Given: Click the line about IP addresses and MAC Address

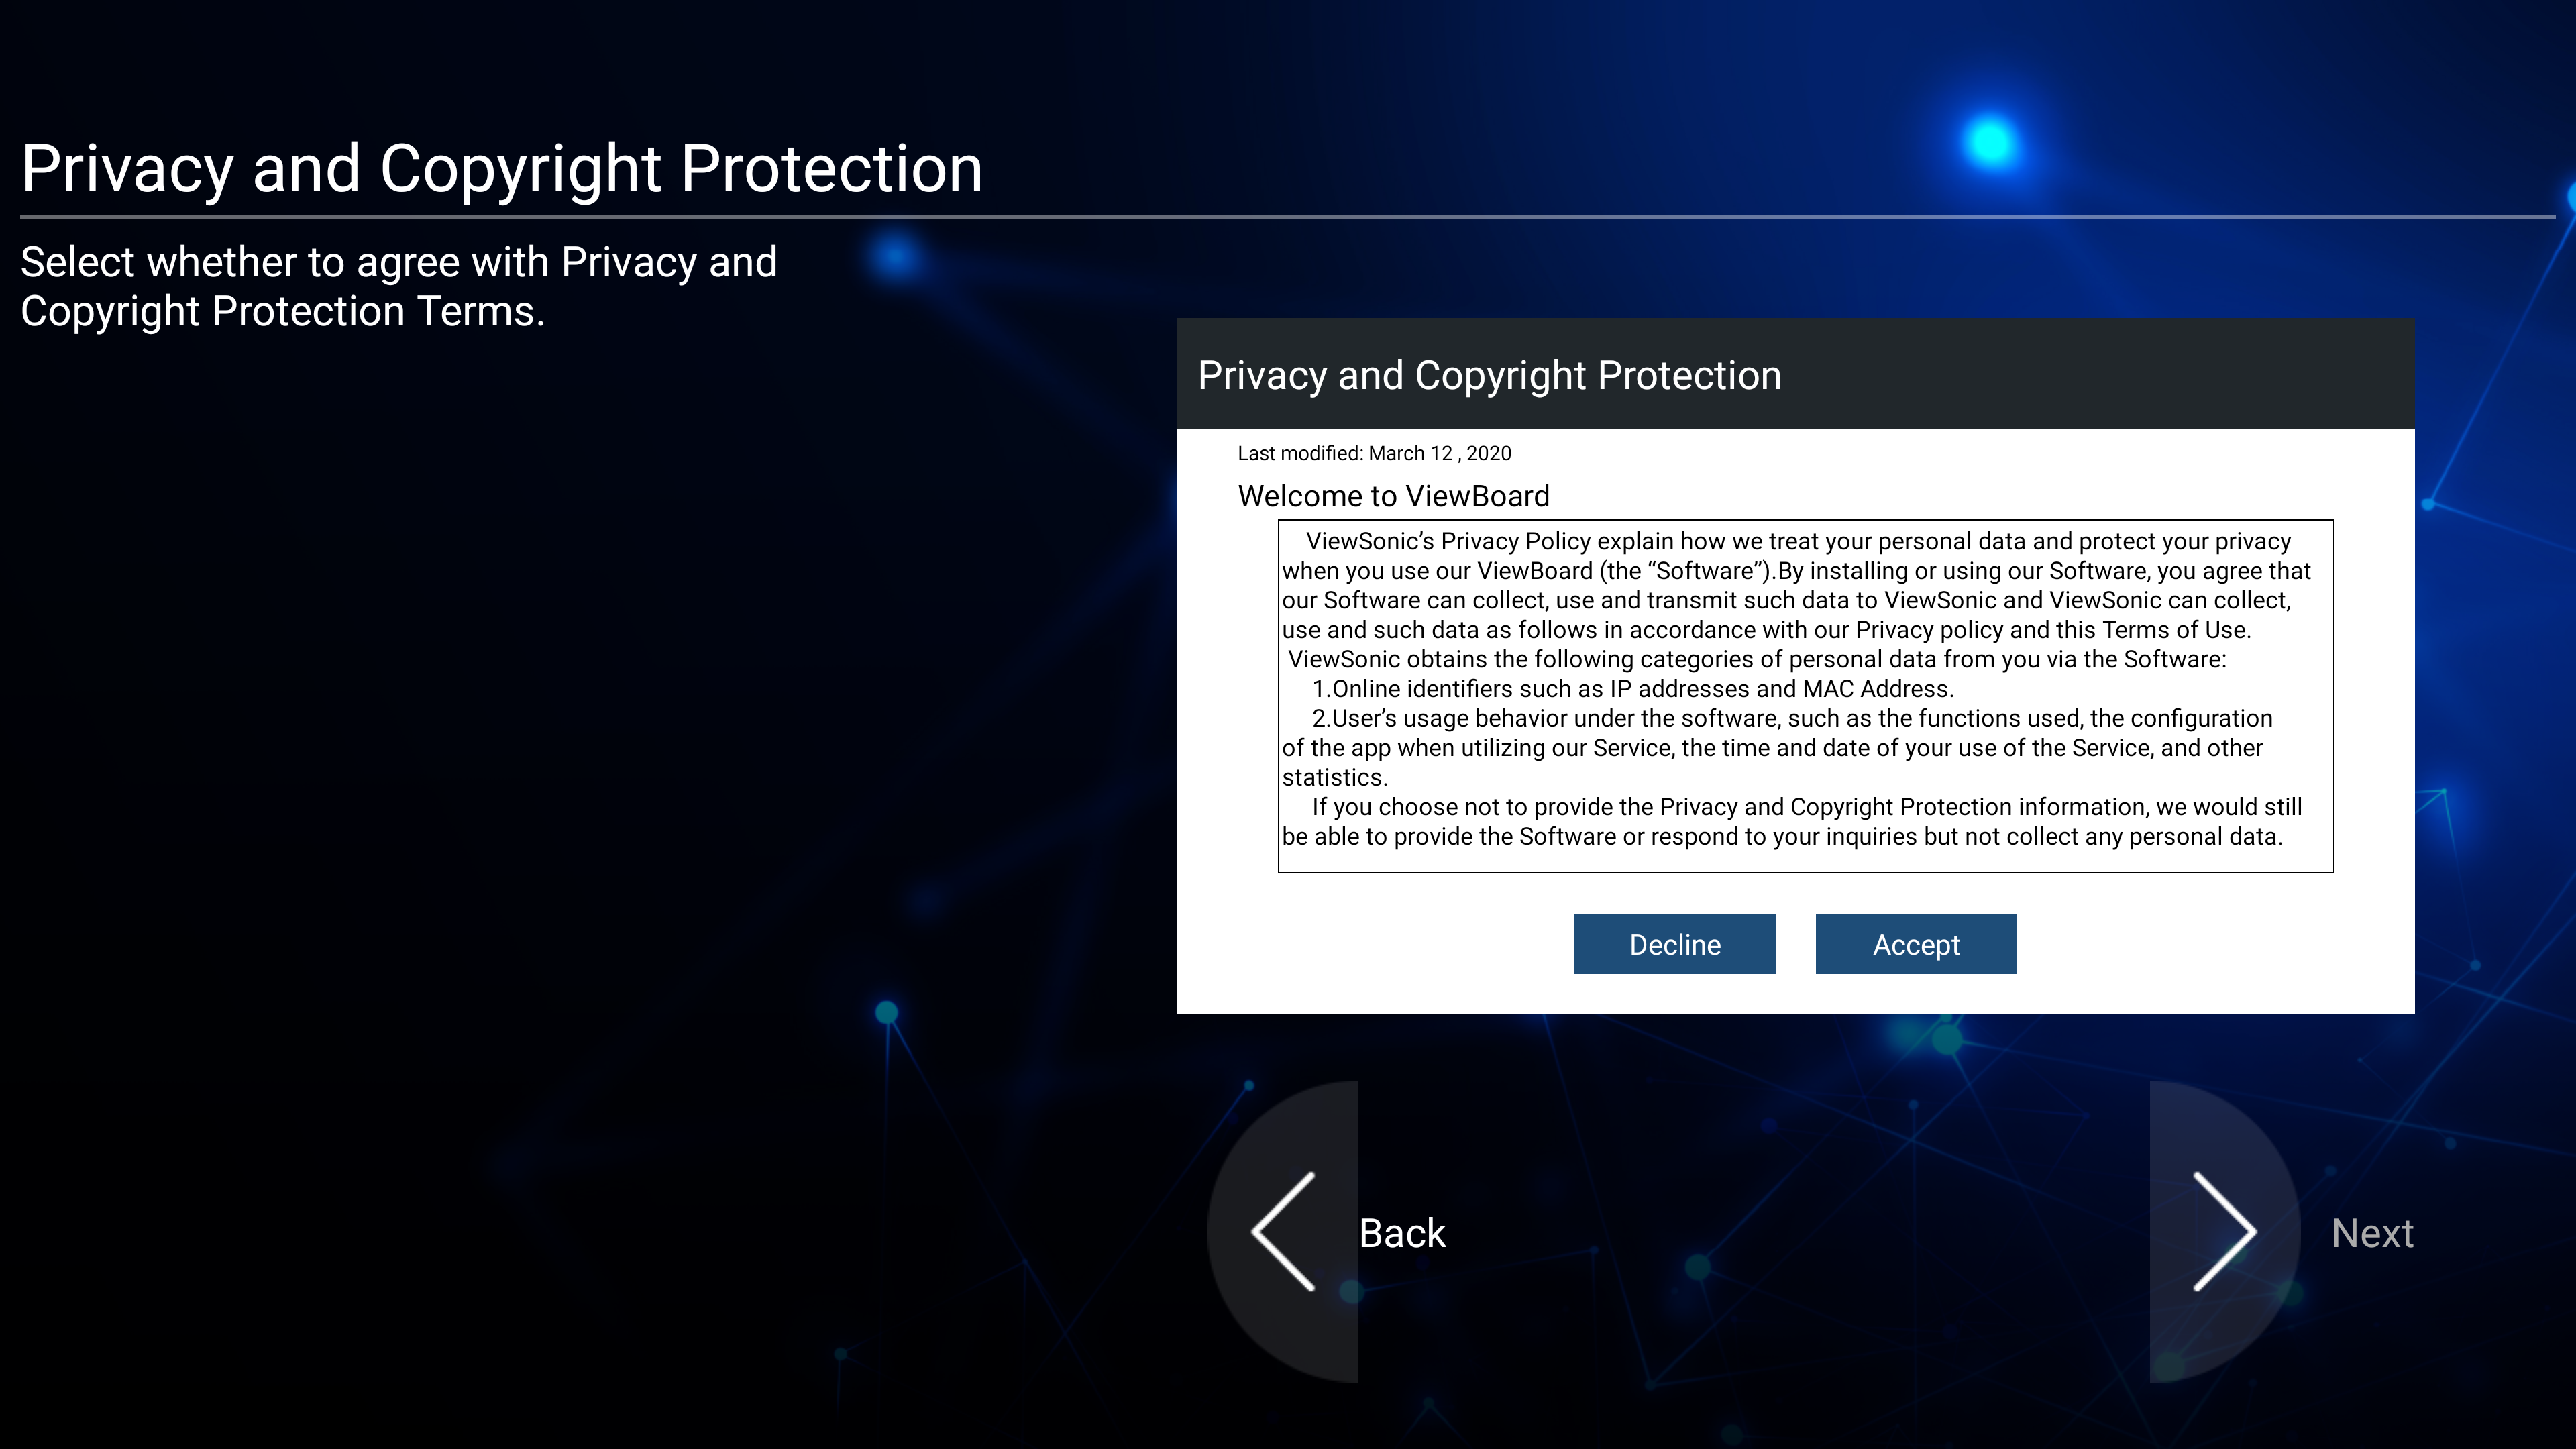Looking at the screenshot, I should [1633, 689].
